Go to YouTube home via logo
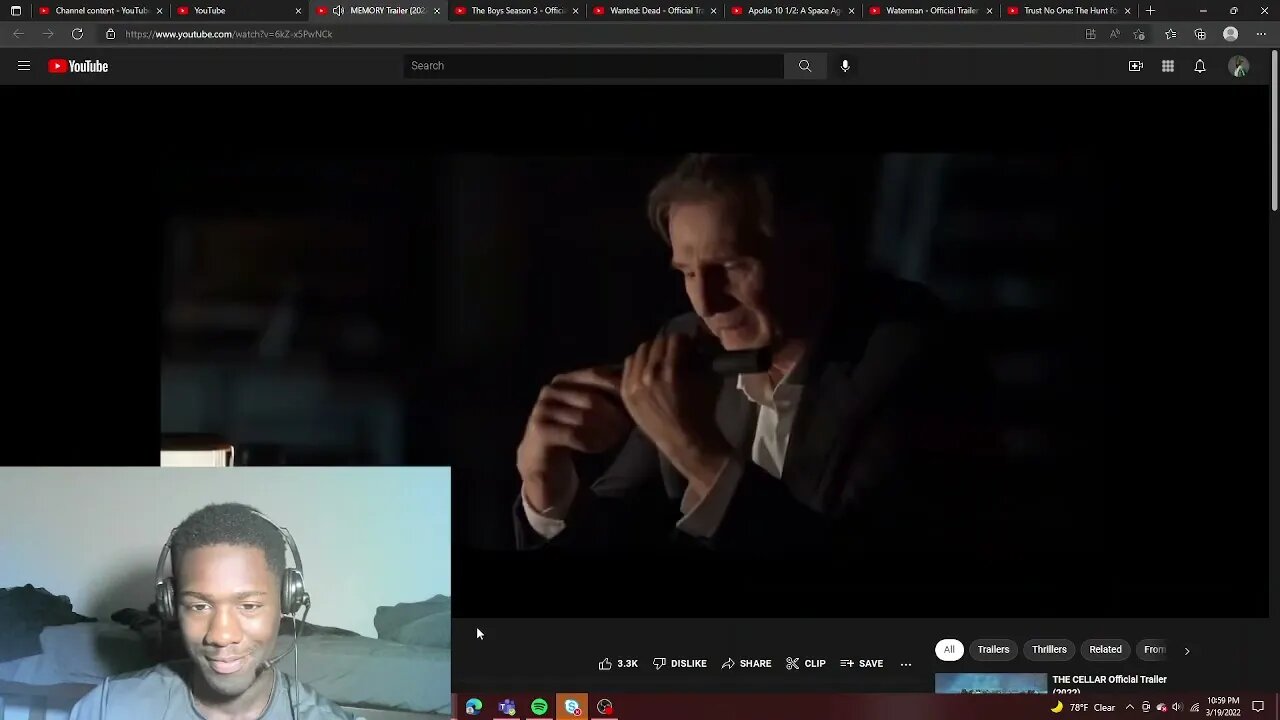This screenshot has height=720, width=1280. coord(78,66)
